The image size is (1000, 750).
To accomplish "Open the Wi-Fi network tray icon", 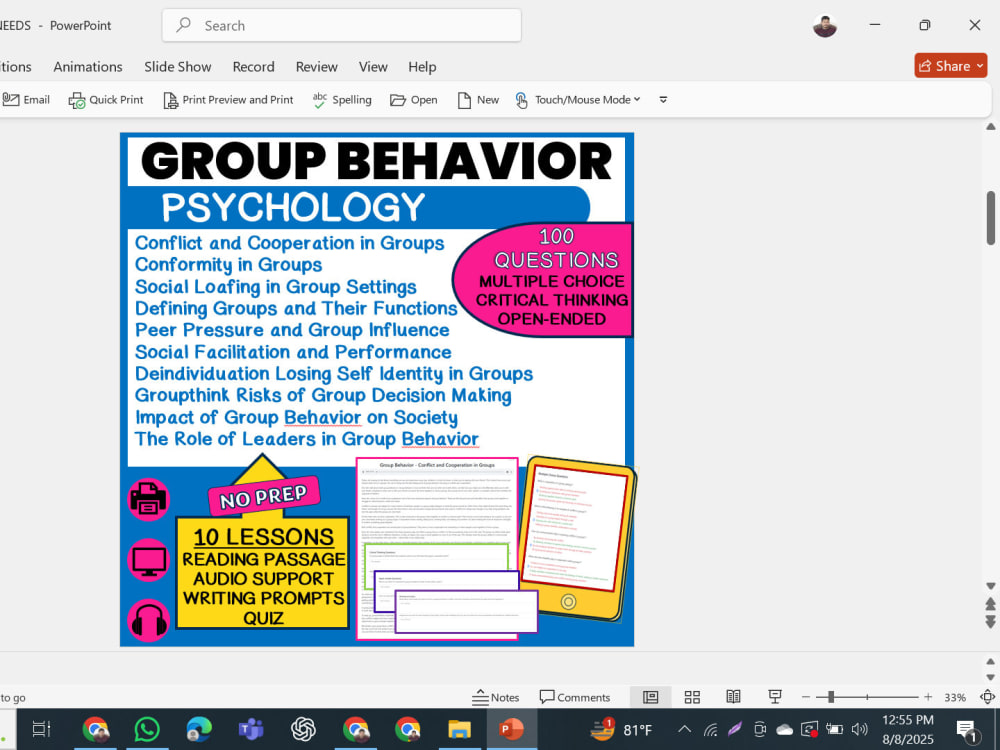I will [x=710, y=730].
